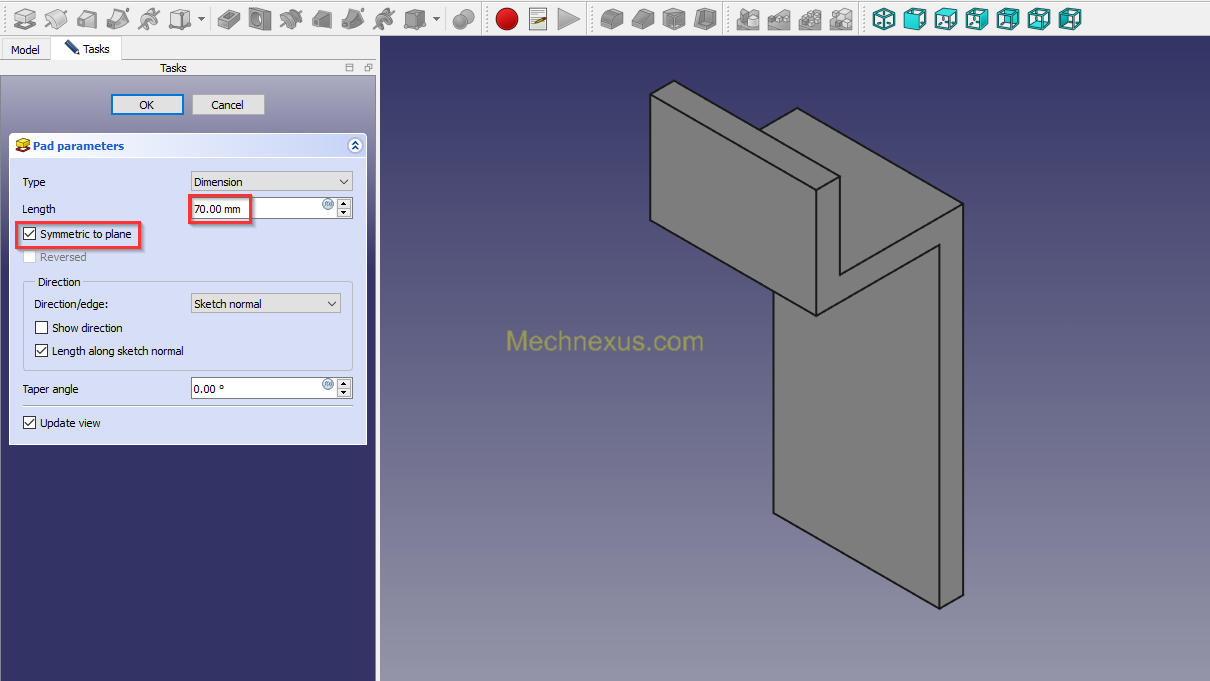Click the Additive primitive cube icon
Screen dimensions: 1210x681
pyautogui.click(x=180, y=18)
